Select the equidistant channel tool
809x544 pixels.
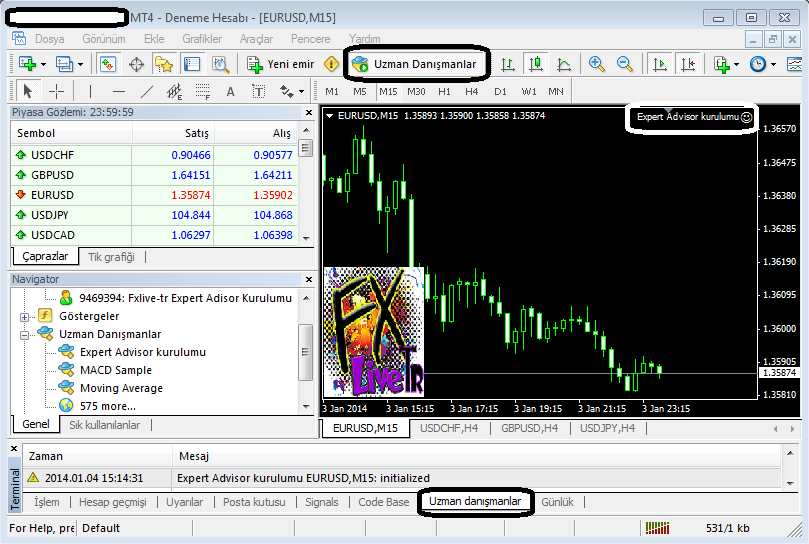[x=174, y=91]
